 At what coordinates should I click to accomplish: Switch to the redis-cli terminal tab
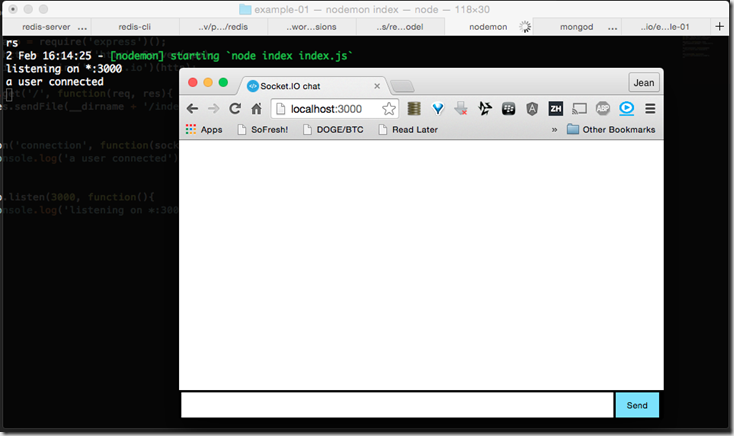135,27
